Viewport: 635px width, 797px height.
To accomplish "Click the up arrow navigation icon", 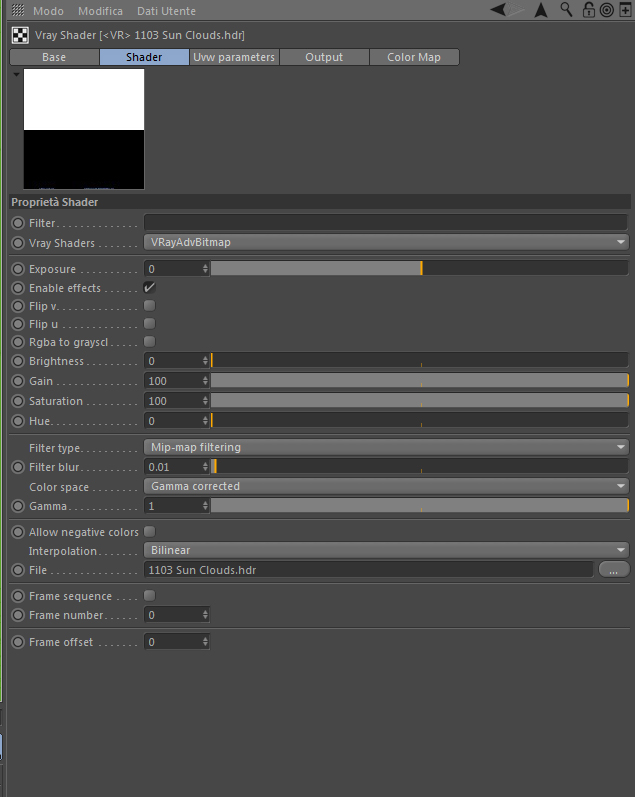I will click(541, 10).
